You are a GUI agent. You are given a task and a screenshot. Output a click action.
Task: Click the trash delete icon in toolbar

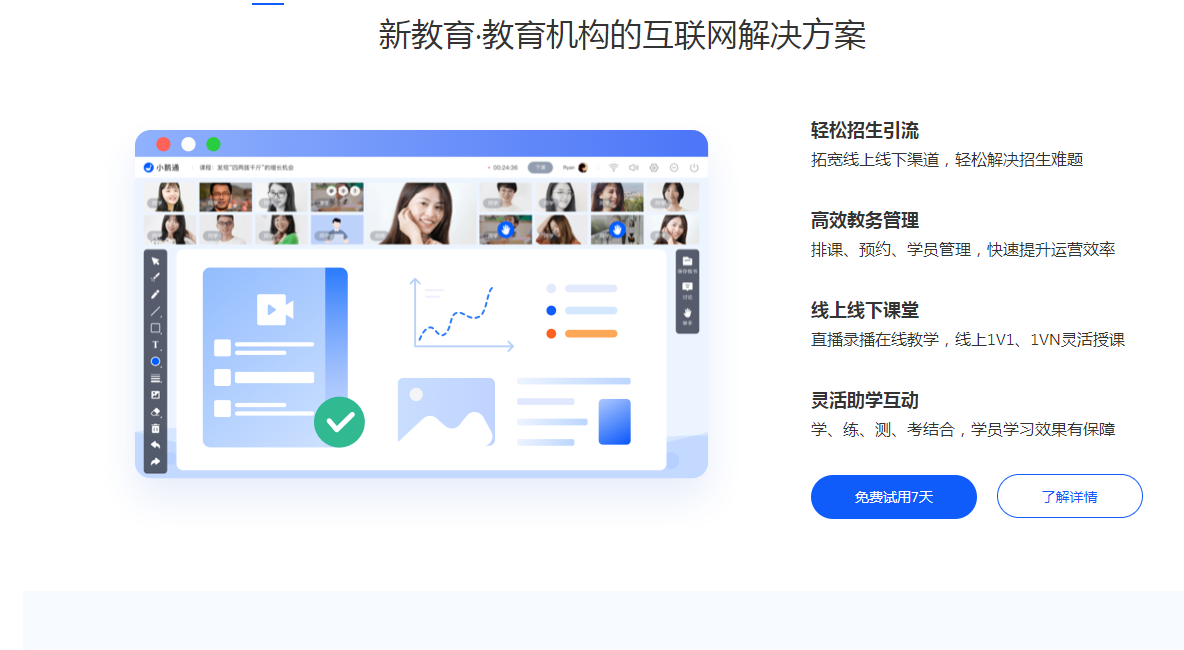[156, 429]
